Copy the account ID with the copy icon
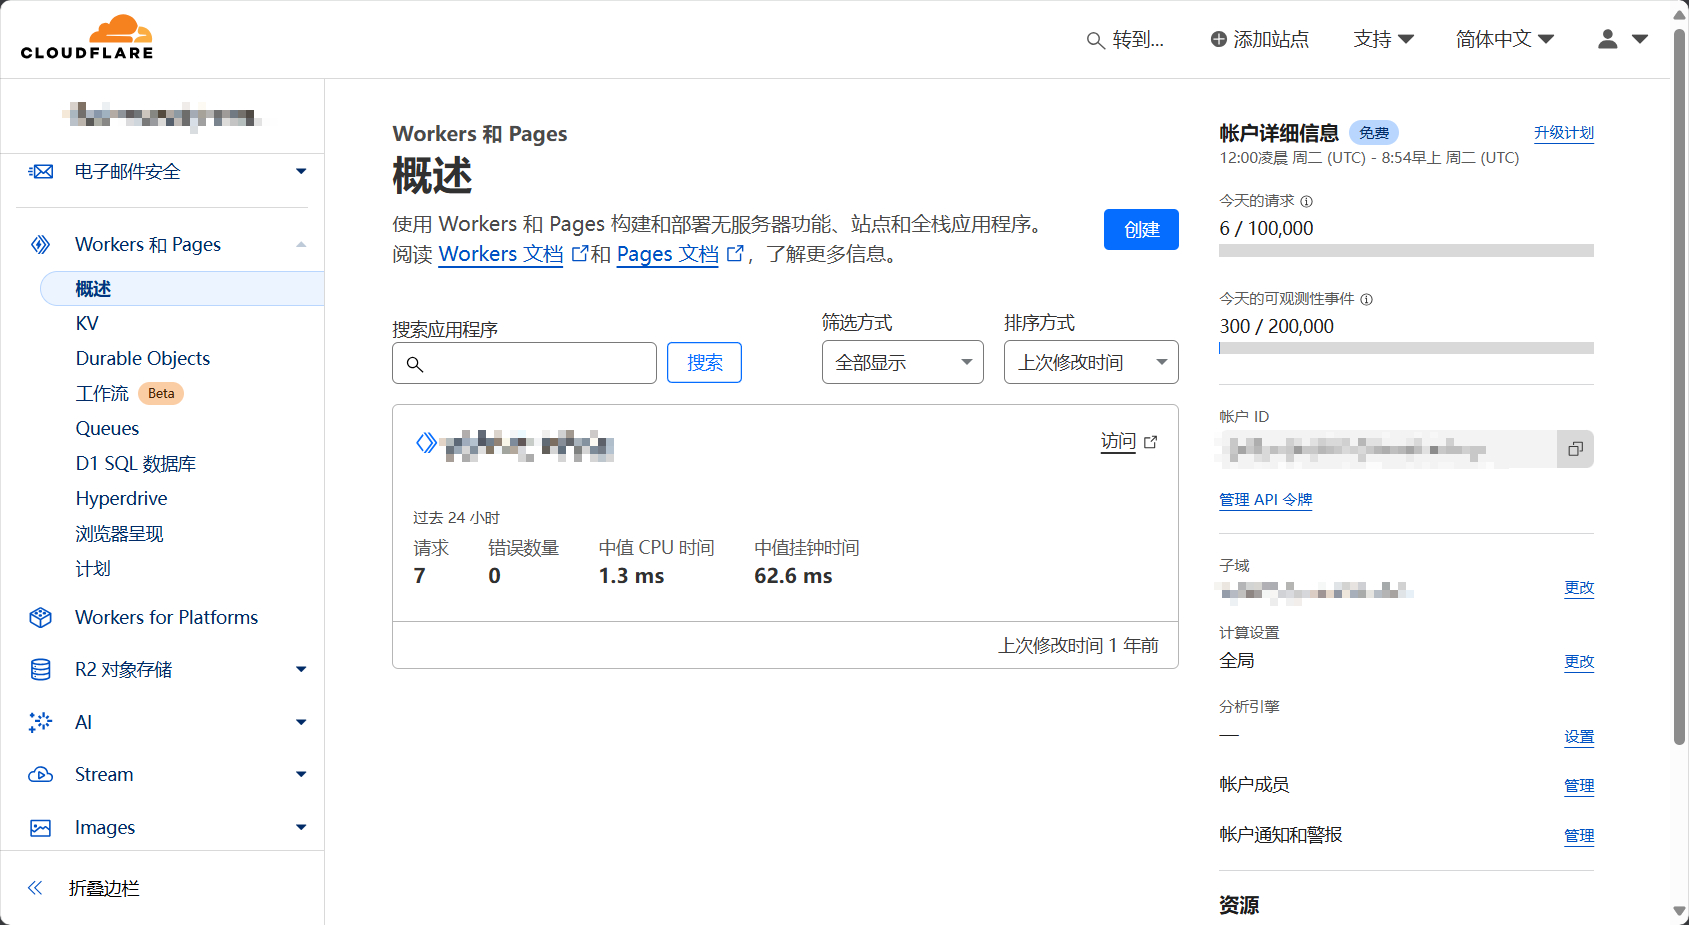 tap(1574, 449)
